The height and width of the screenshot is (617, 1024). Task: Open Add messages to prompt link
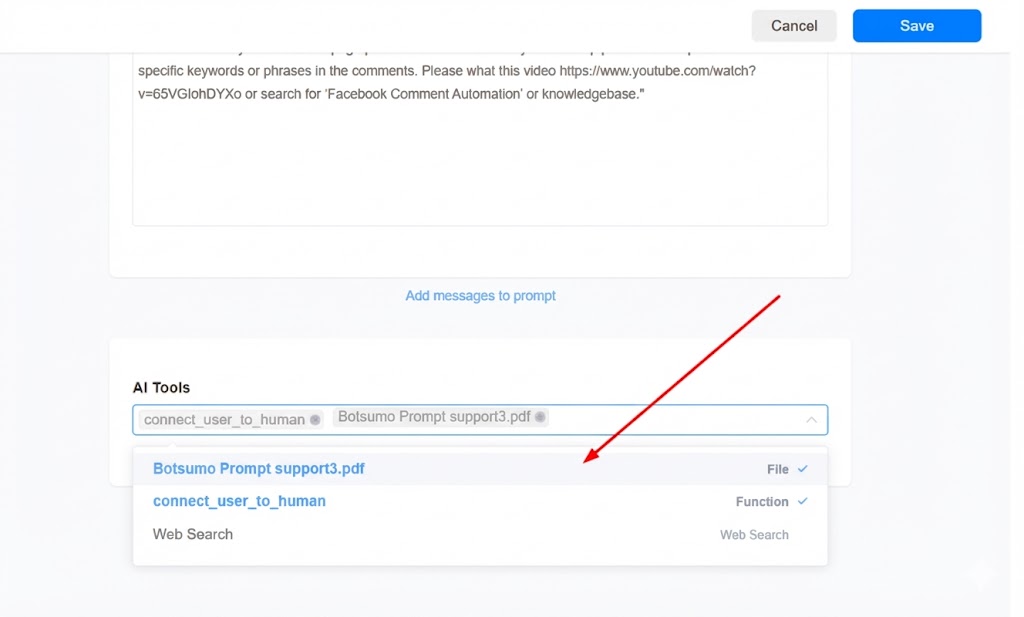pos(480,296)
